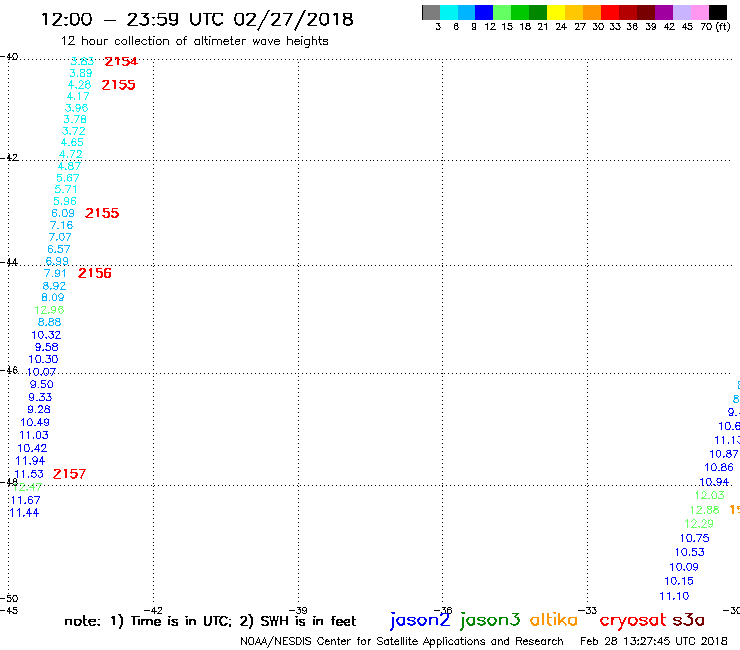Viewport: 740px width, 650px height.
Task: Click the 2155 time label beside 4.28
Action: (x=118, y=85)
